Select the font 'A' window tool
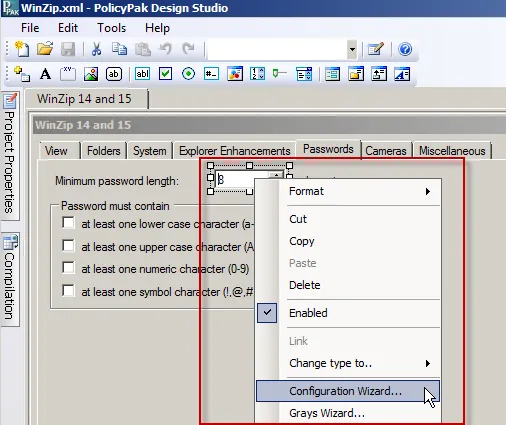 [x=402, y=74]
